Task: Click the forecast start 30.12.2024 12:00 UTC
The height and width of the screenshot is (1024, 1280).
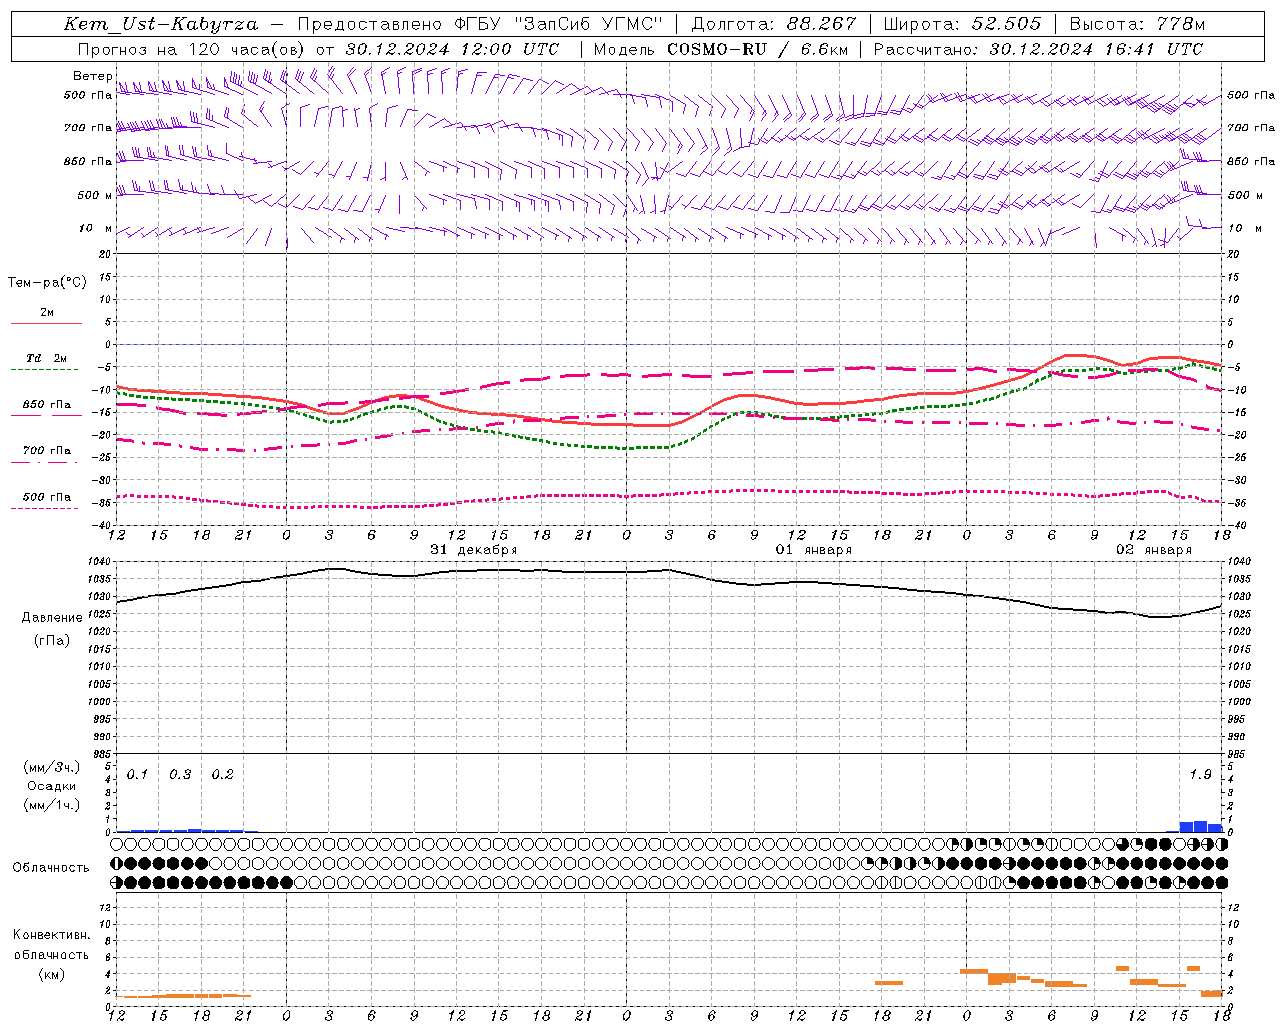Action: pyautogui.click(x=452, y=49)
